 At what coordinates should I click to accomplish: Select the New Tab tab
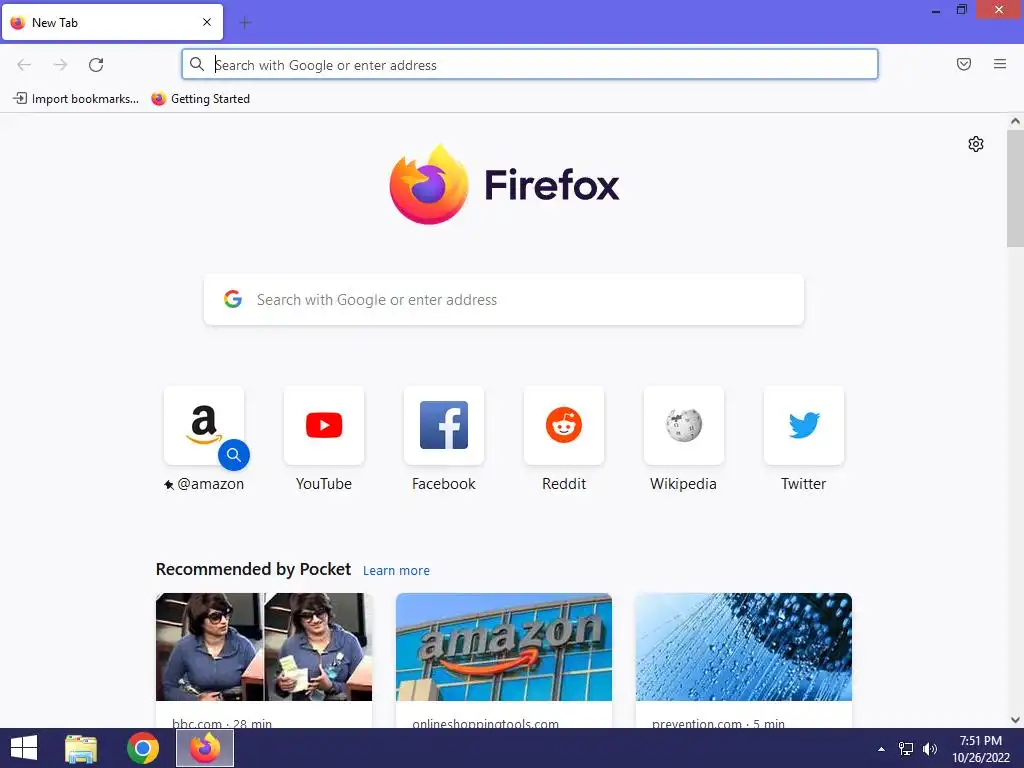[x=112, y=22]
